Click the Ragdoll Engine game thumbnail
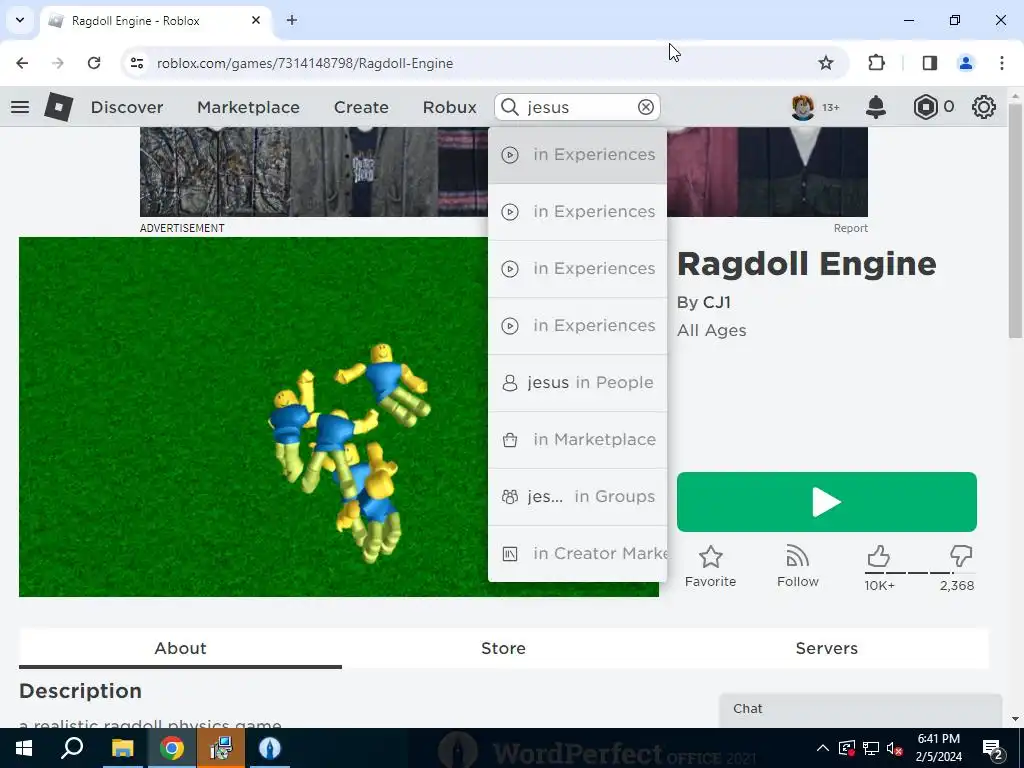The image size is (1024, 768). pyautogui.click(x=253, y=417)
